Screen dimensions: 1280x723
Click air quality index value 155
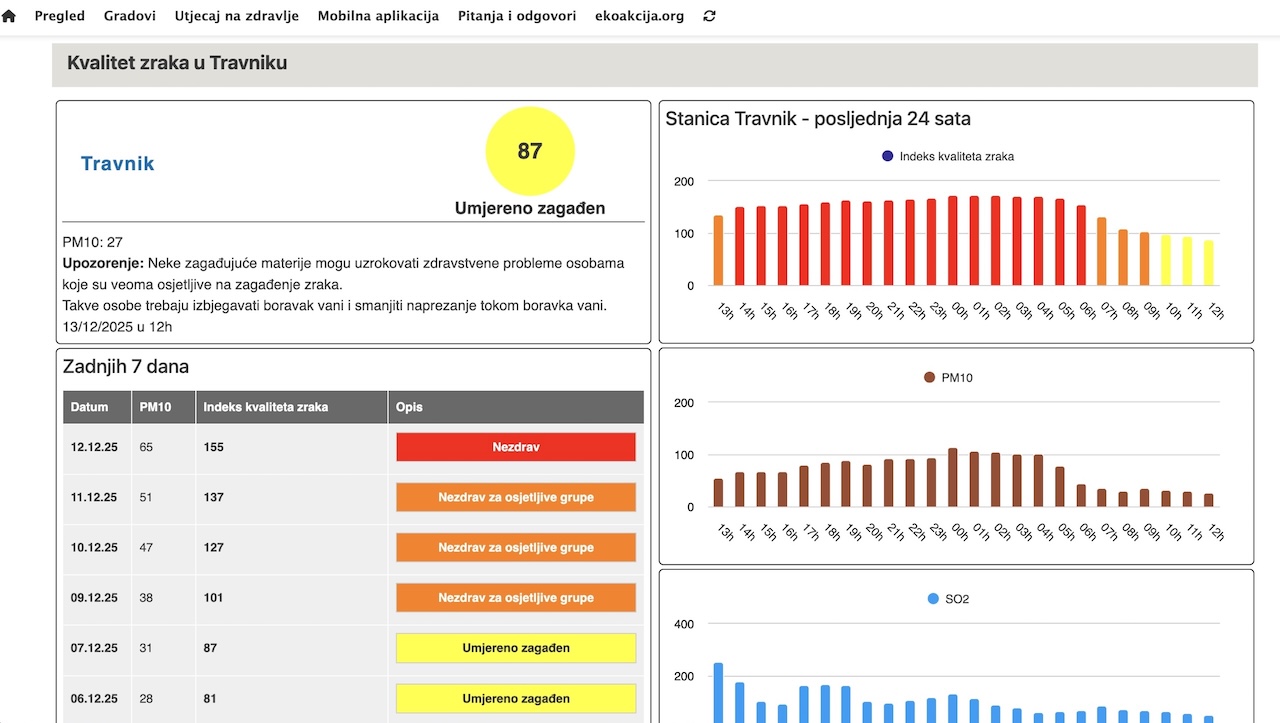pos(214,447)
